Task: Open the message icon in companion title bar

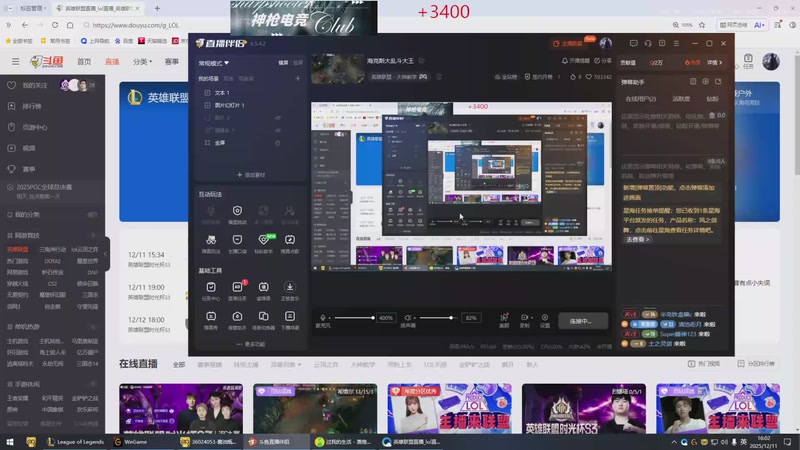Action: [633, 43]
